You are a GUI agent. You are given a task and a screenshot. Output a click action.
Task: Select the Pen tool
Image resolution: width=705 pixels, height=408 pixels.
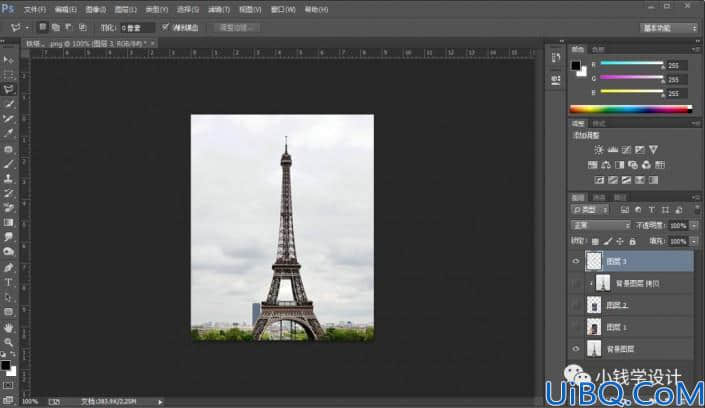click(8, 268)
